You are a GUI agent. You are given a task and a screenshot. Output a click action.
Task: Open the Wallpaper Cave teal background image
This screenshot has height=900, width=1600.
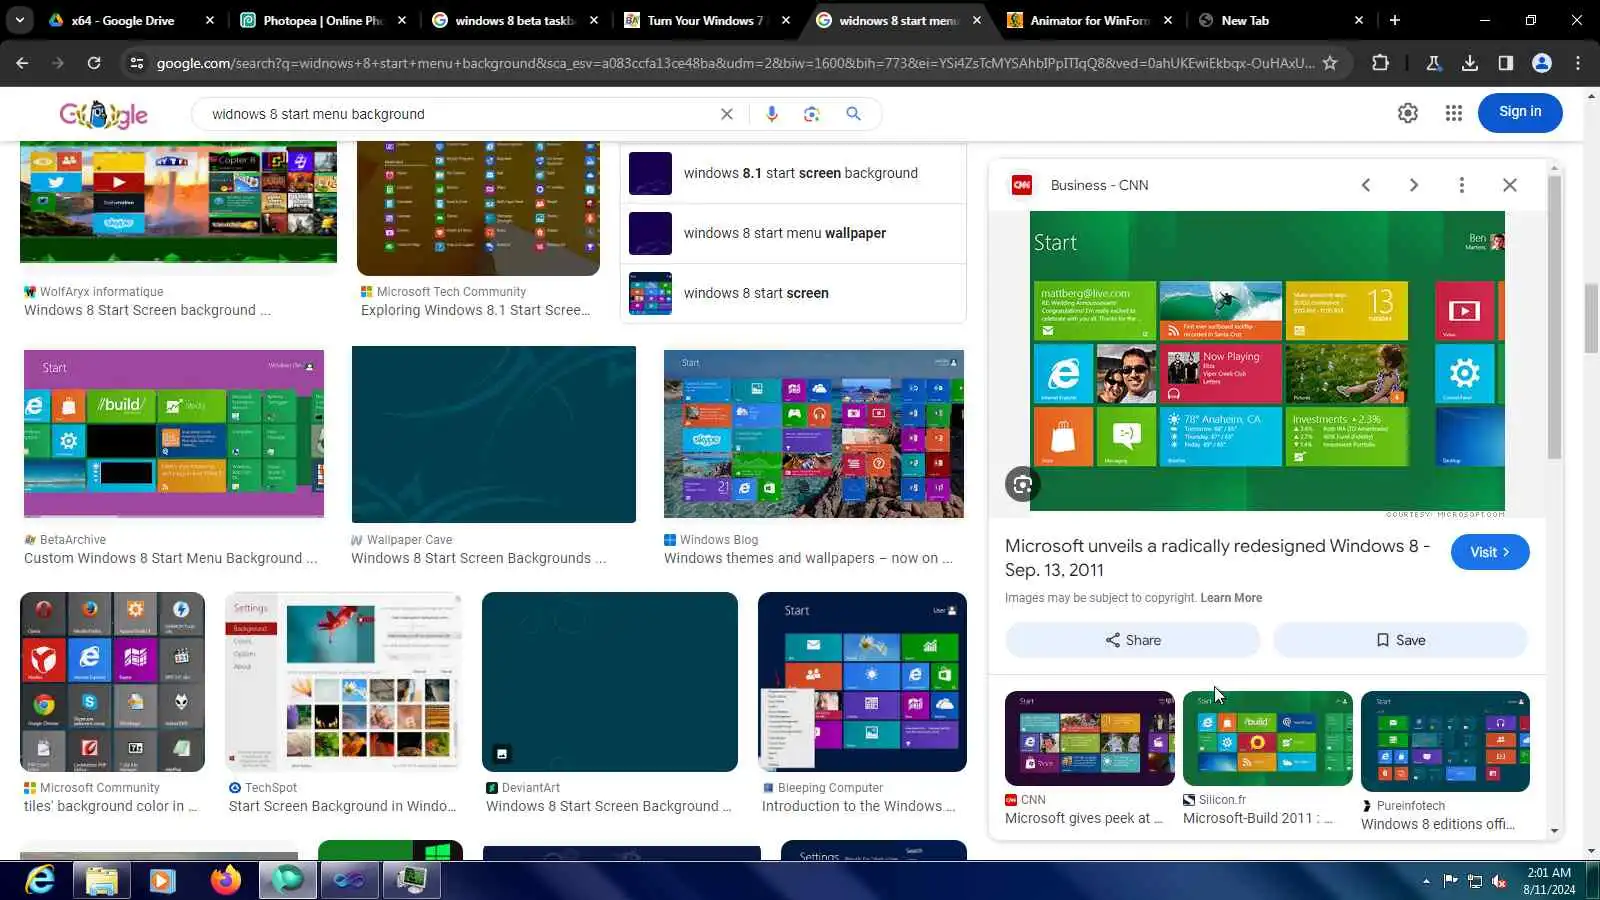pos(494,434)
